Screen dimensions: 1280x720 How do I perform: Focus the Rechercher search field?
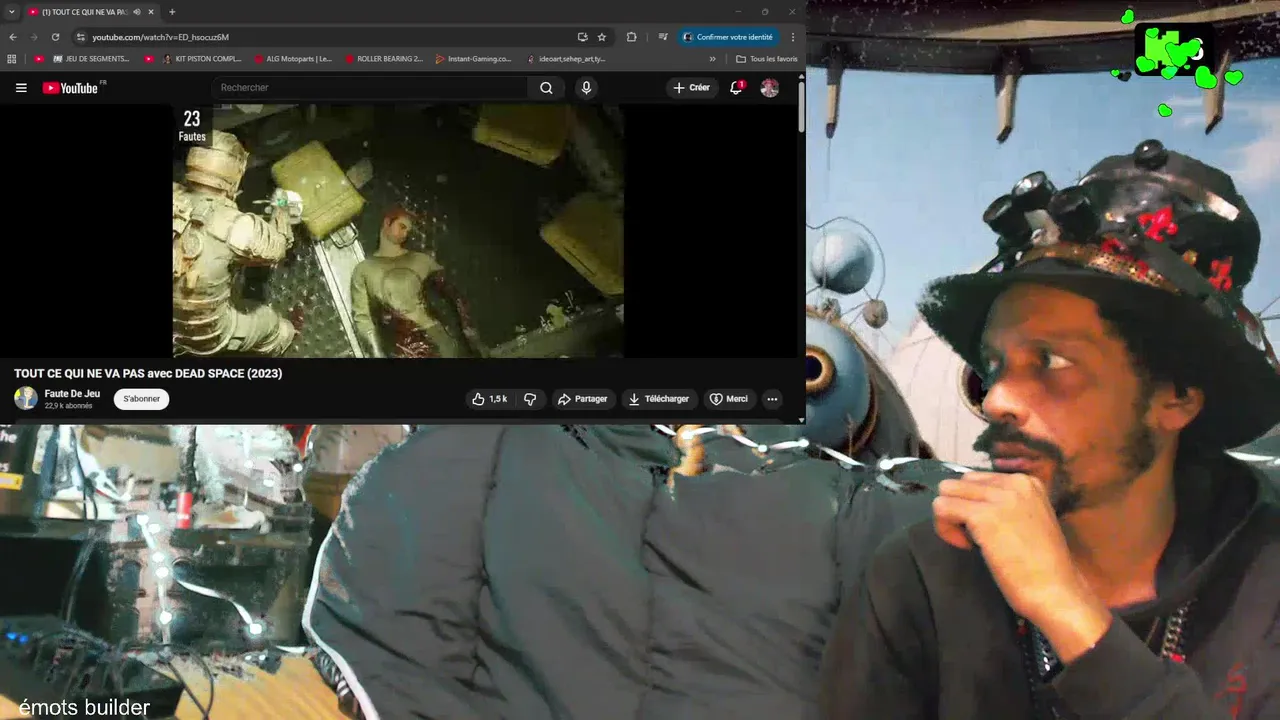[370, 88]
